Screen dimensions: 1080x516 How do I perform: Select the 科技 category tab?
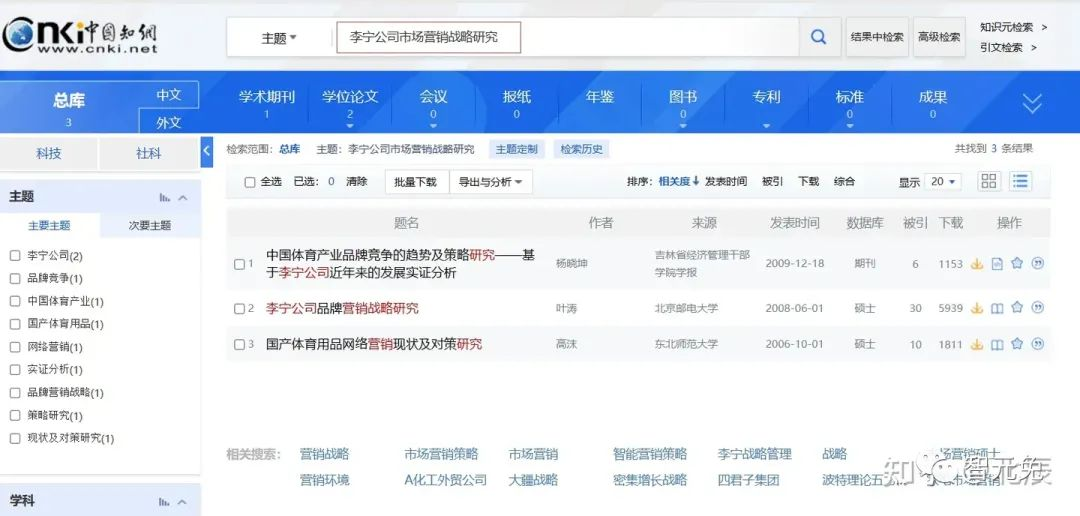(x=49, y=154)
